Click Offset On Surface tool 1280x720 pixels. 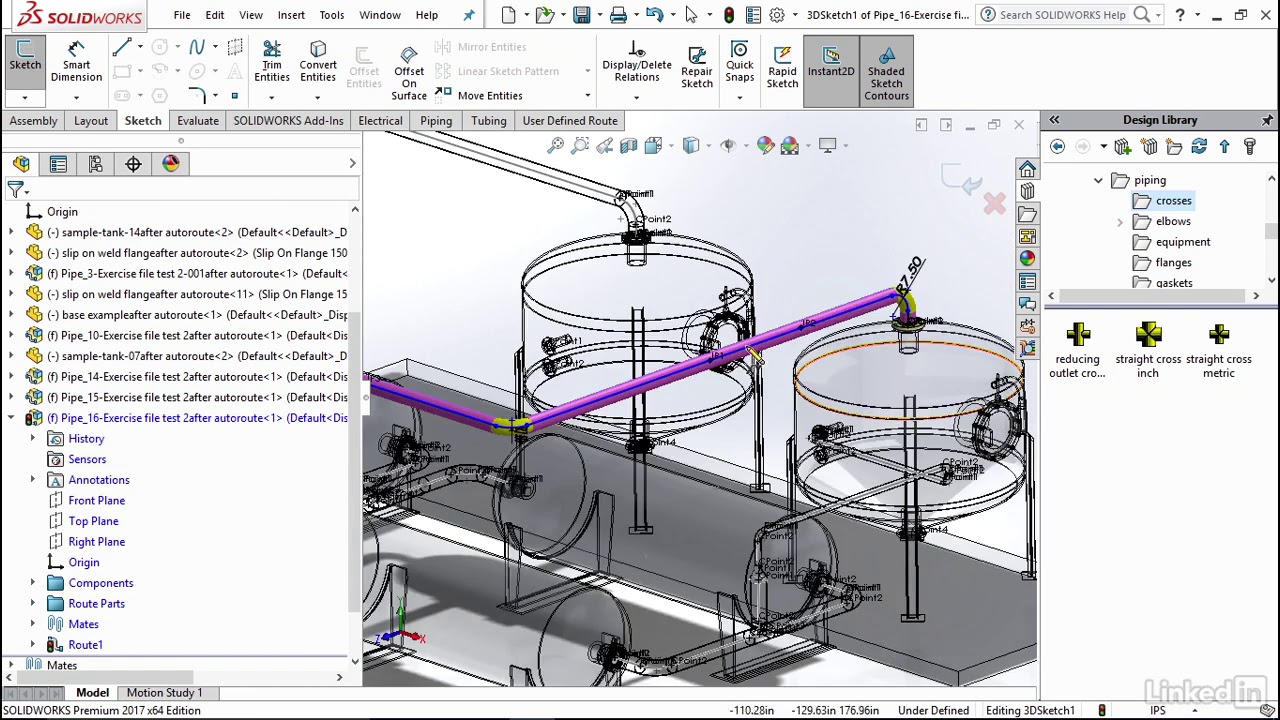pyautogui.click(x=409, y=72)
